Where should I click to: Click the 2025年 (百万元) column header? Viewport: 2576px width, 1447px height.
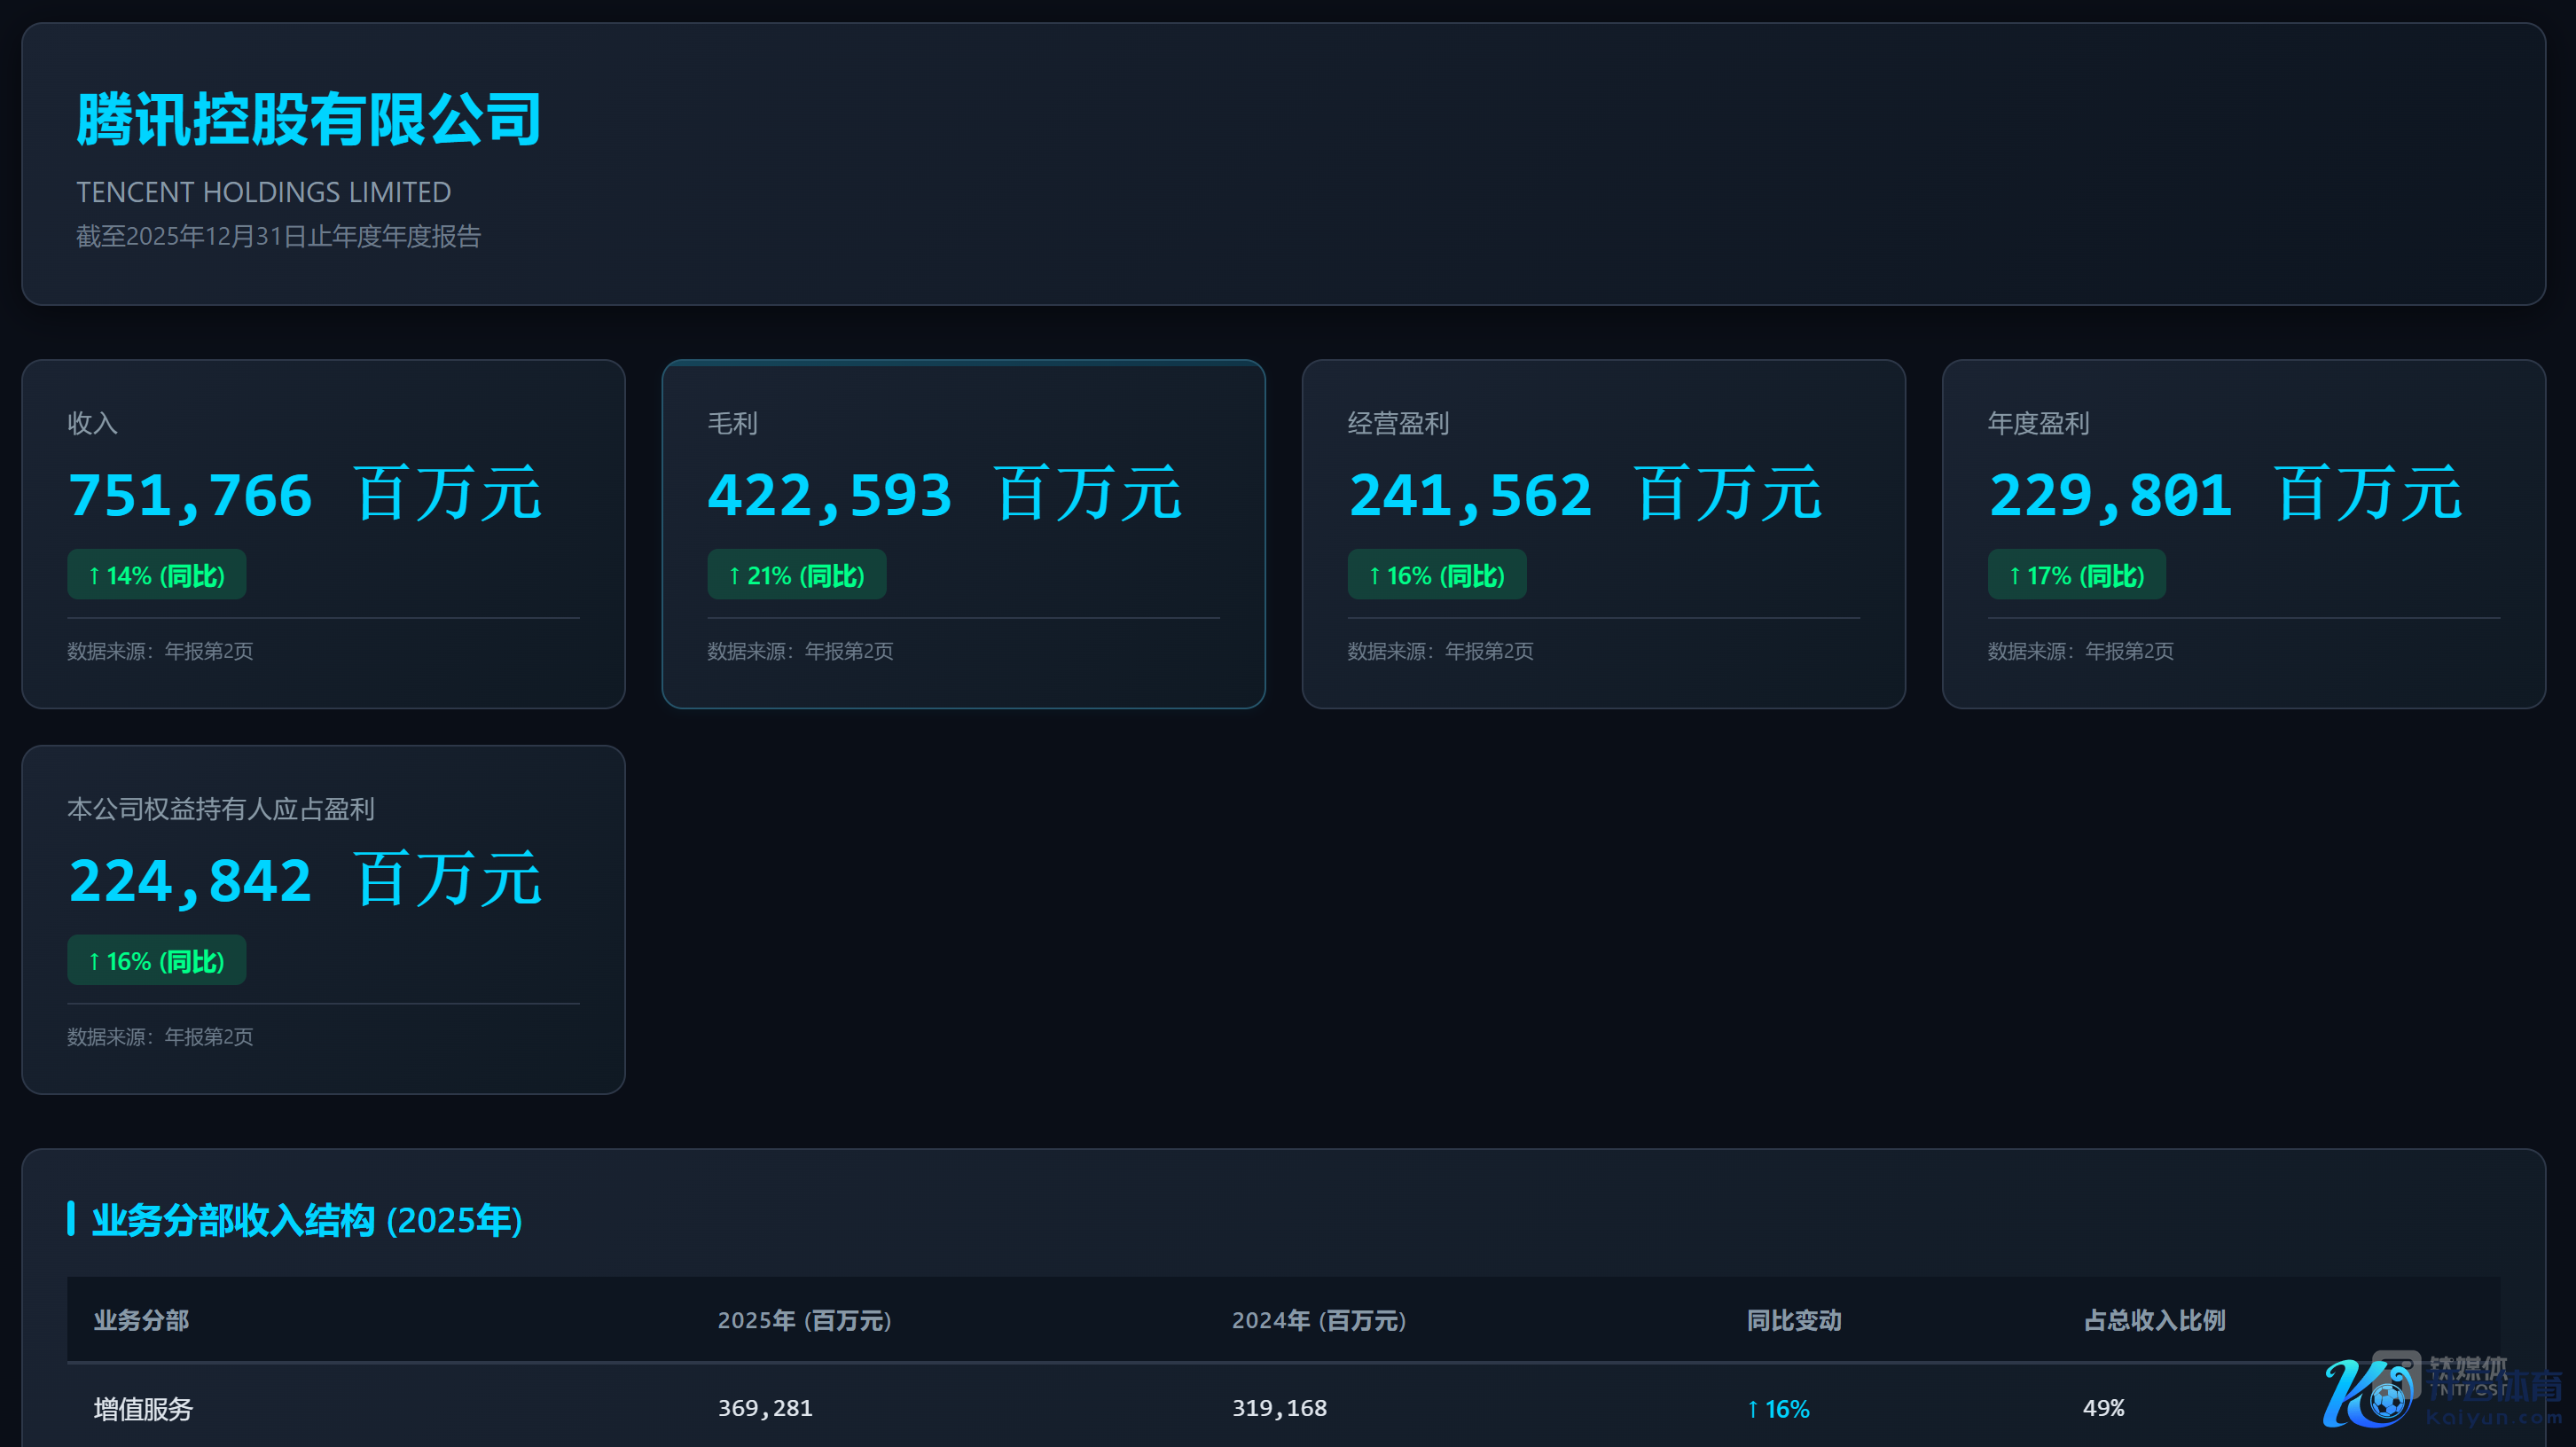[805, 1320]
